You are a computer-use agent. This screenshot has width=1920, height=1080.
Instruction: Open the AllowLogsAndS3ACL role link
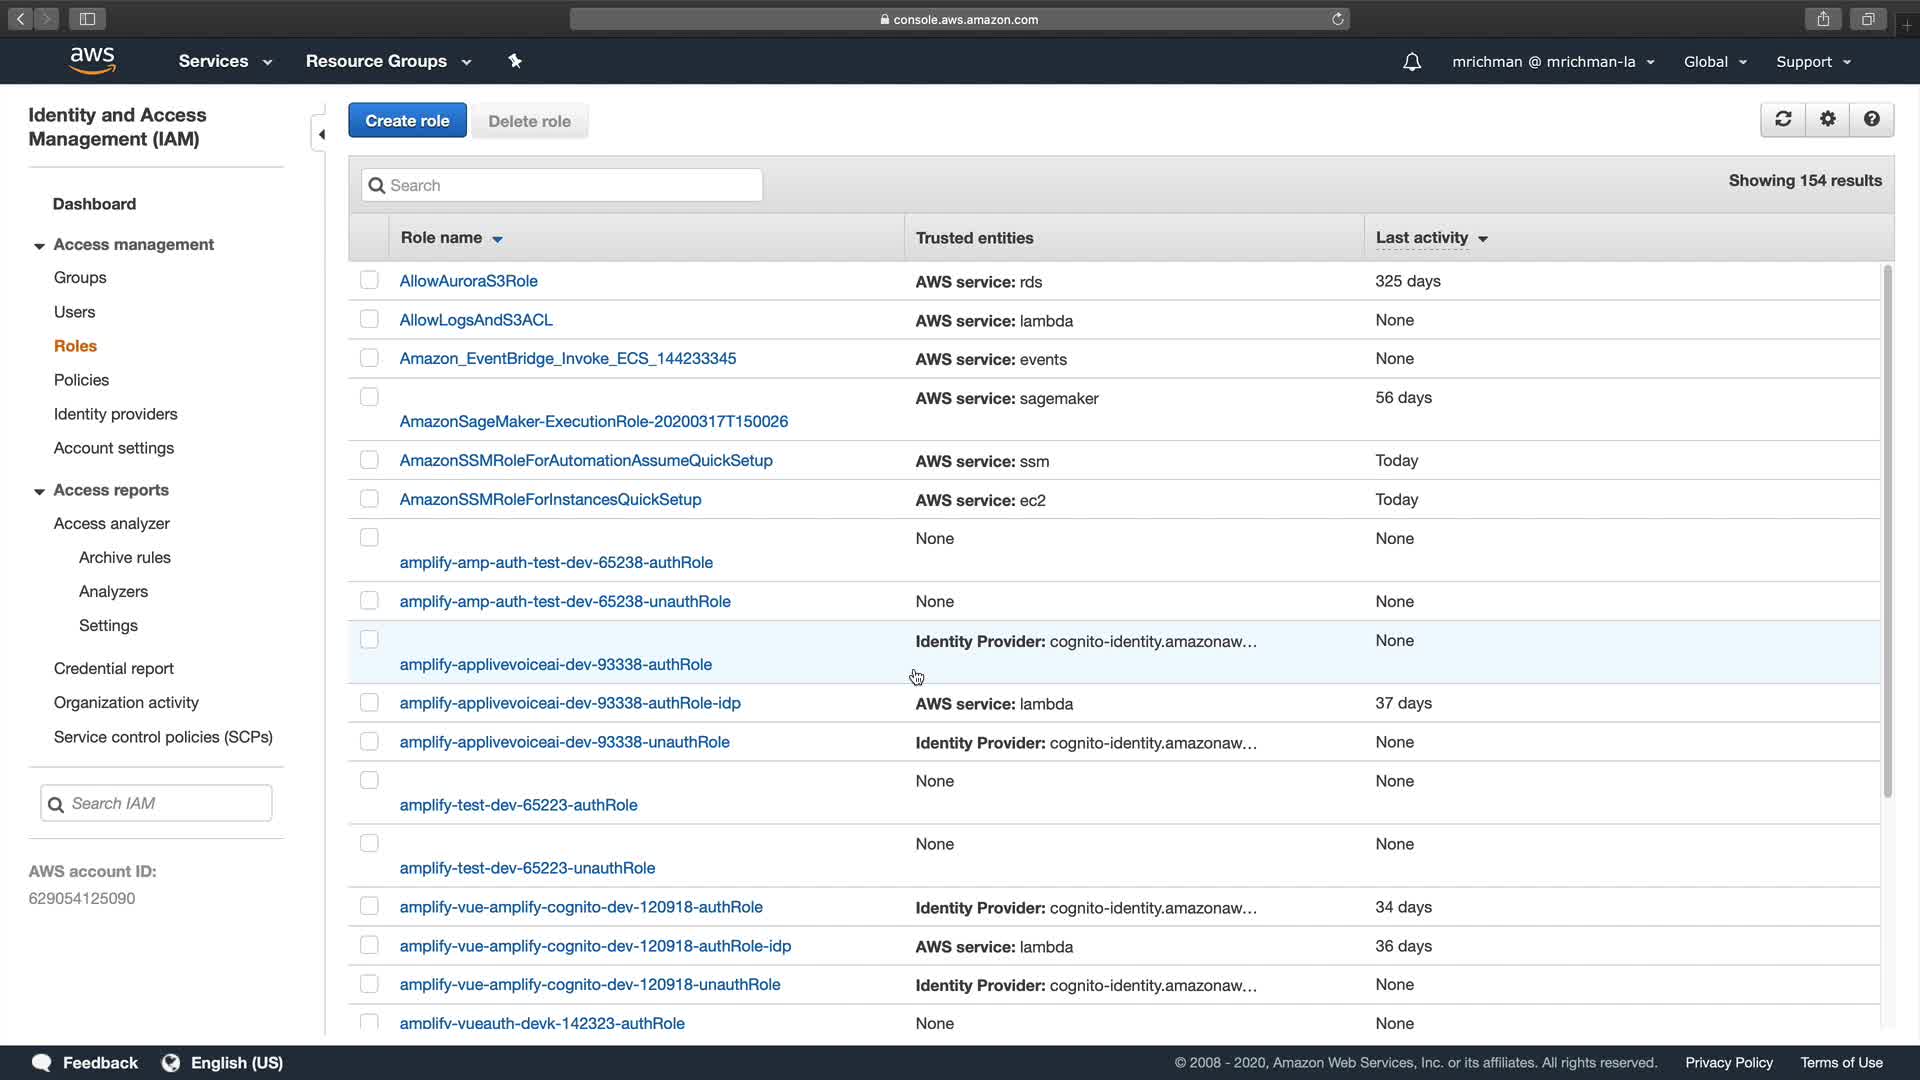click(x=476, y=320)
